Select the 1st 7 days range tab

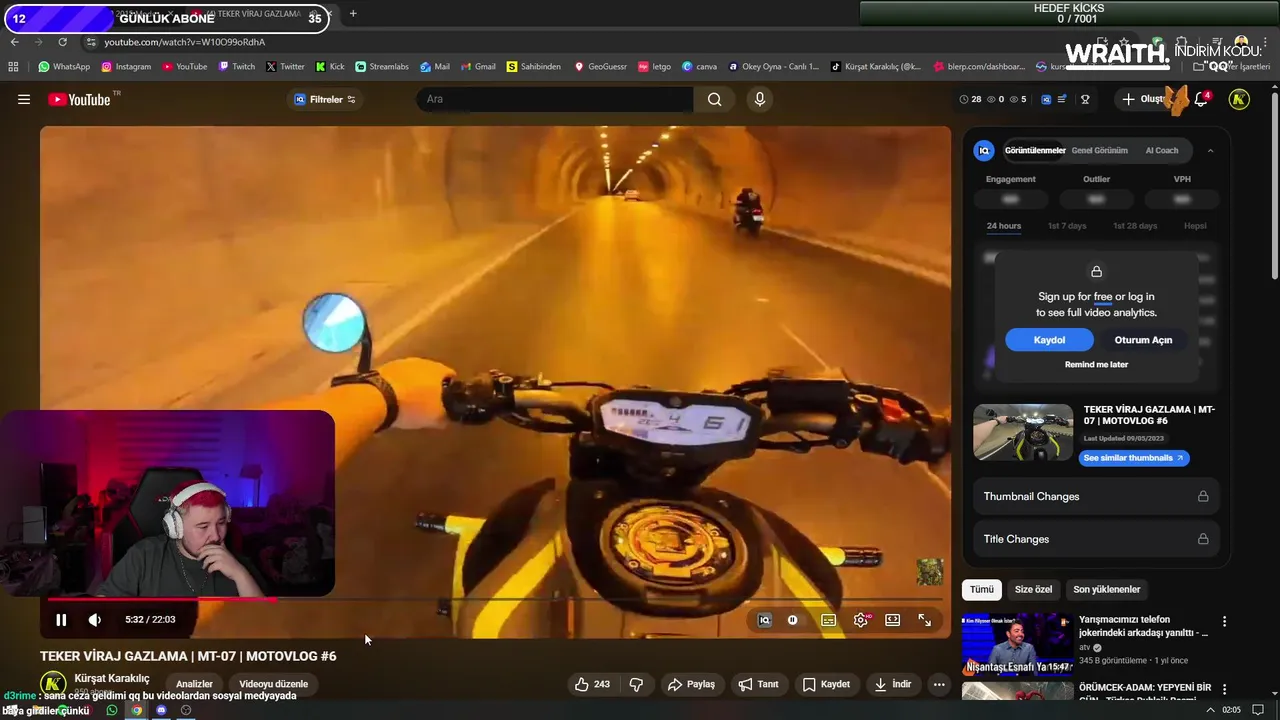tap(1067, 226)
